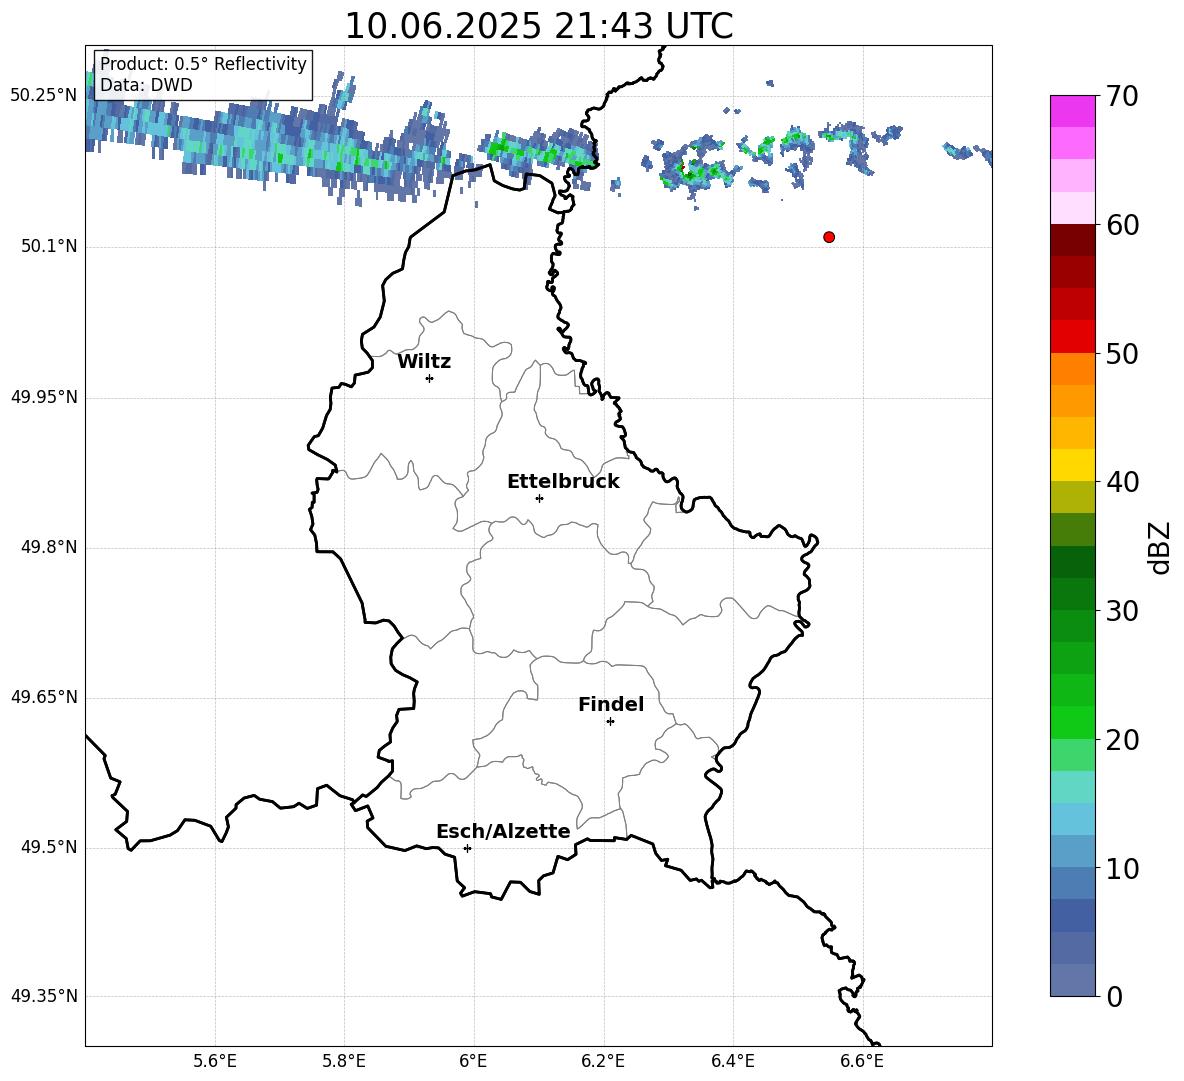Screen dimensions: 1184x1081
Task: Click the dBZ colorbar axis label
Action: point(1159,547)
